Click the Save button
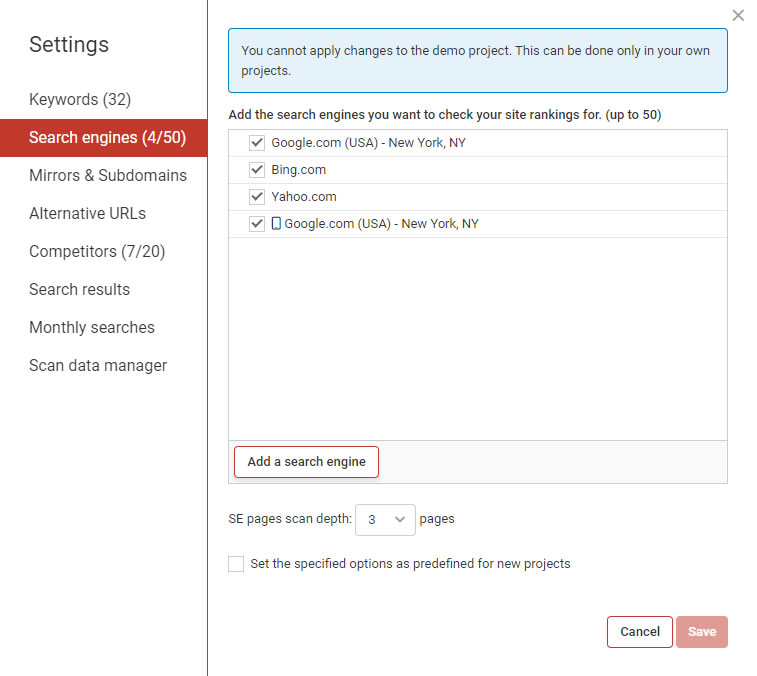This screenshot has height=676, width=757. click(x=702, y=632)
